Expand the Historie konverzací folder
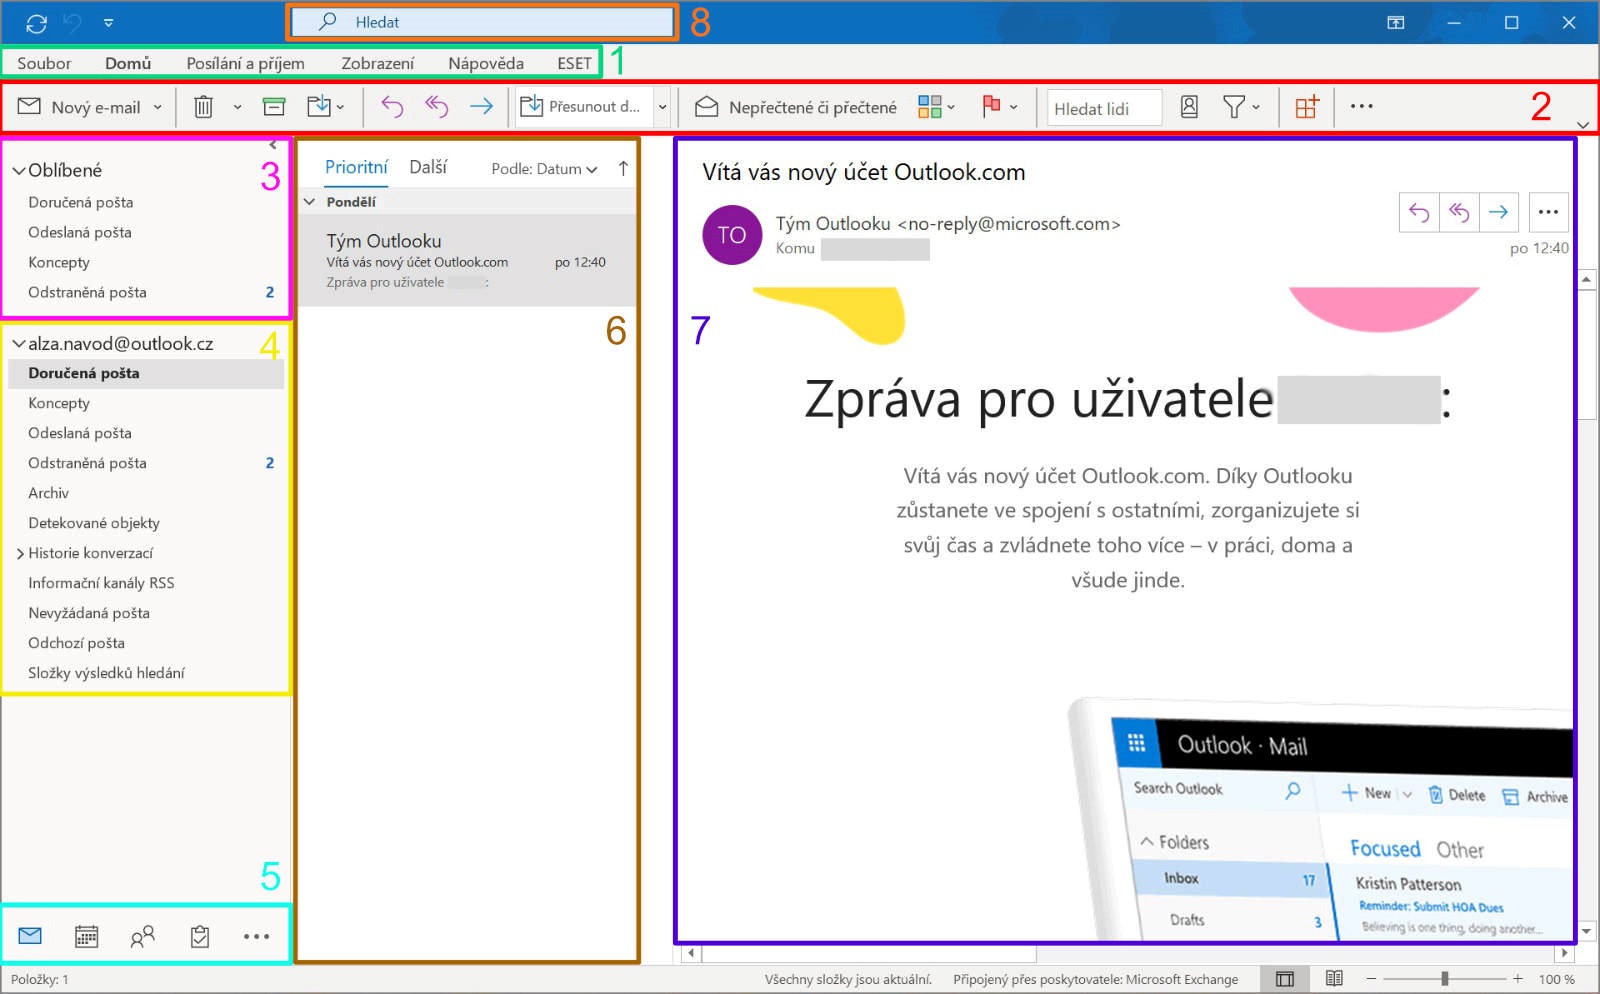The image size is (1600, 994). point(20,554)
